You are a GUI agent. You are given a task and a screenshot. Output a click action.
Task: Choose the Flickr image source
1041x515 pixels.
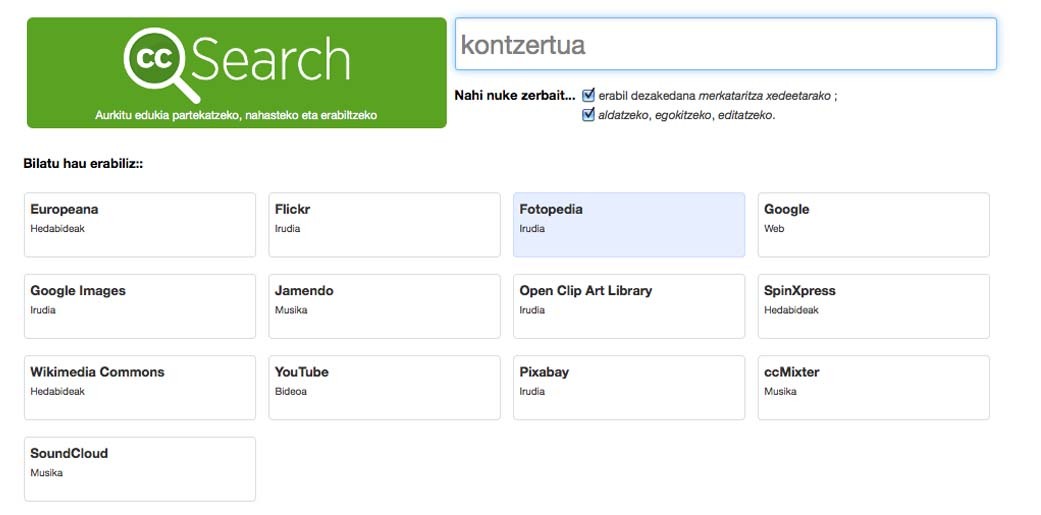(x=384, y=225)
